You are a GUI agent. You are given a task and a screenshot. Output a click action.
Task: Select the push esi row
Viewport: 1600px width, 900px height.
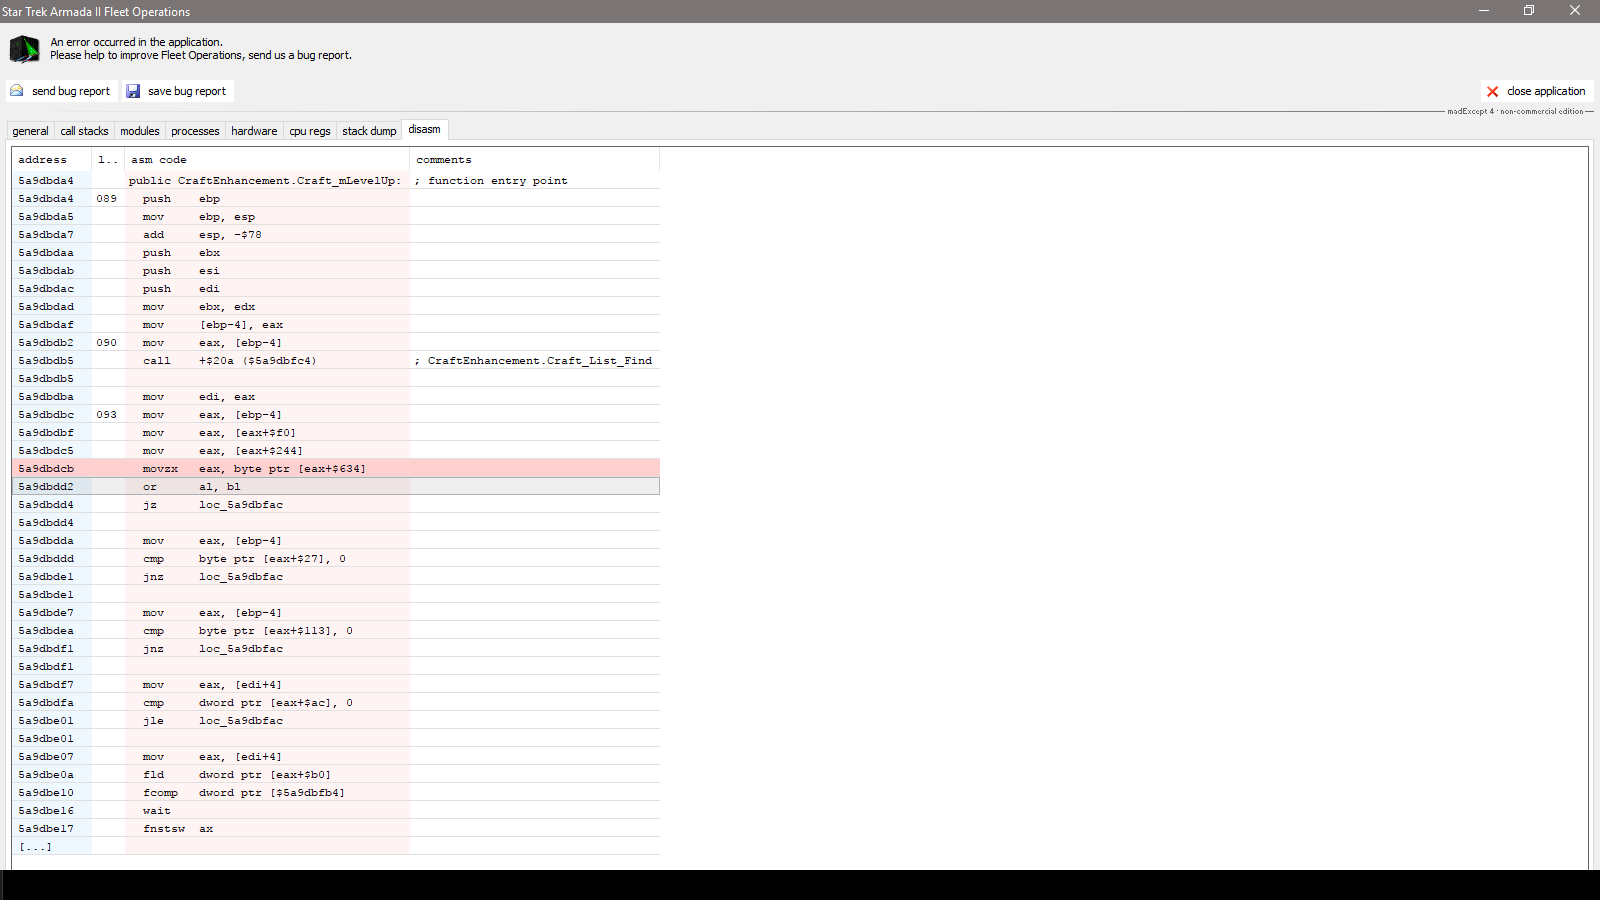336,271
